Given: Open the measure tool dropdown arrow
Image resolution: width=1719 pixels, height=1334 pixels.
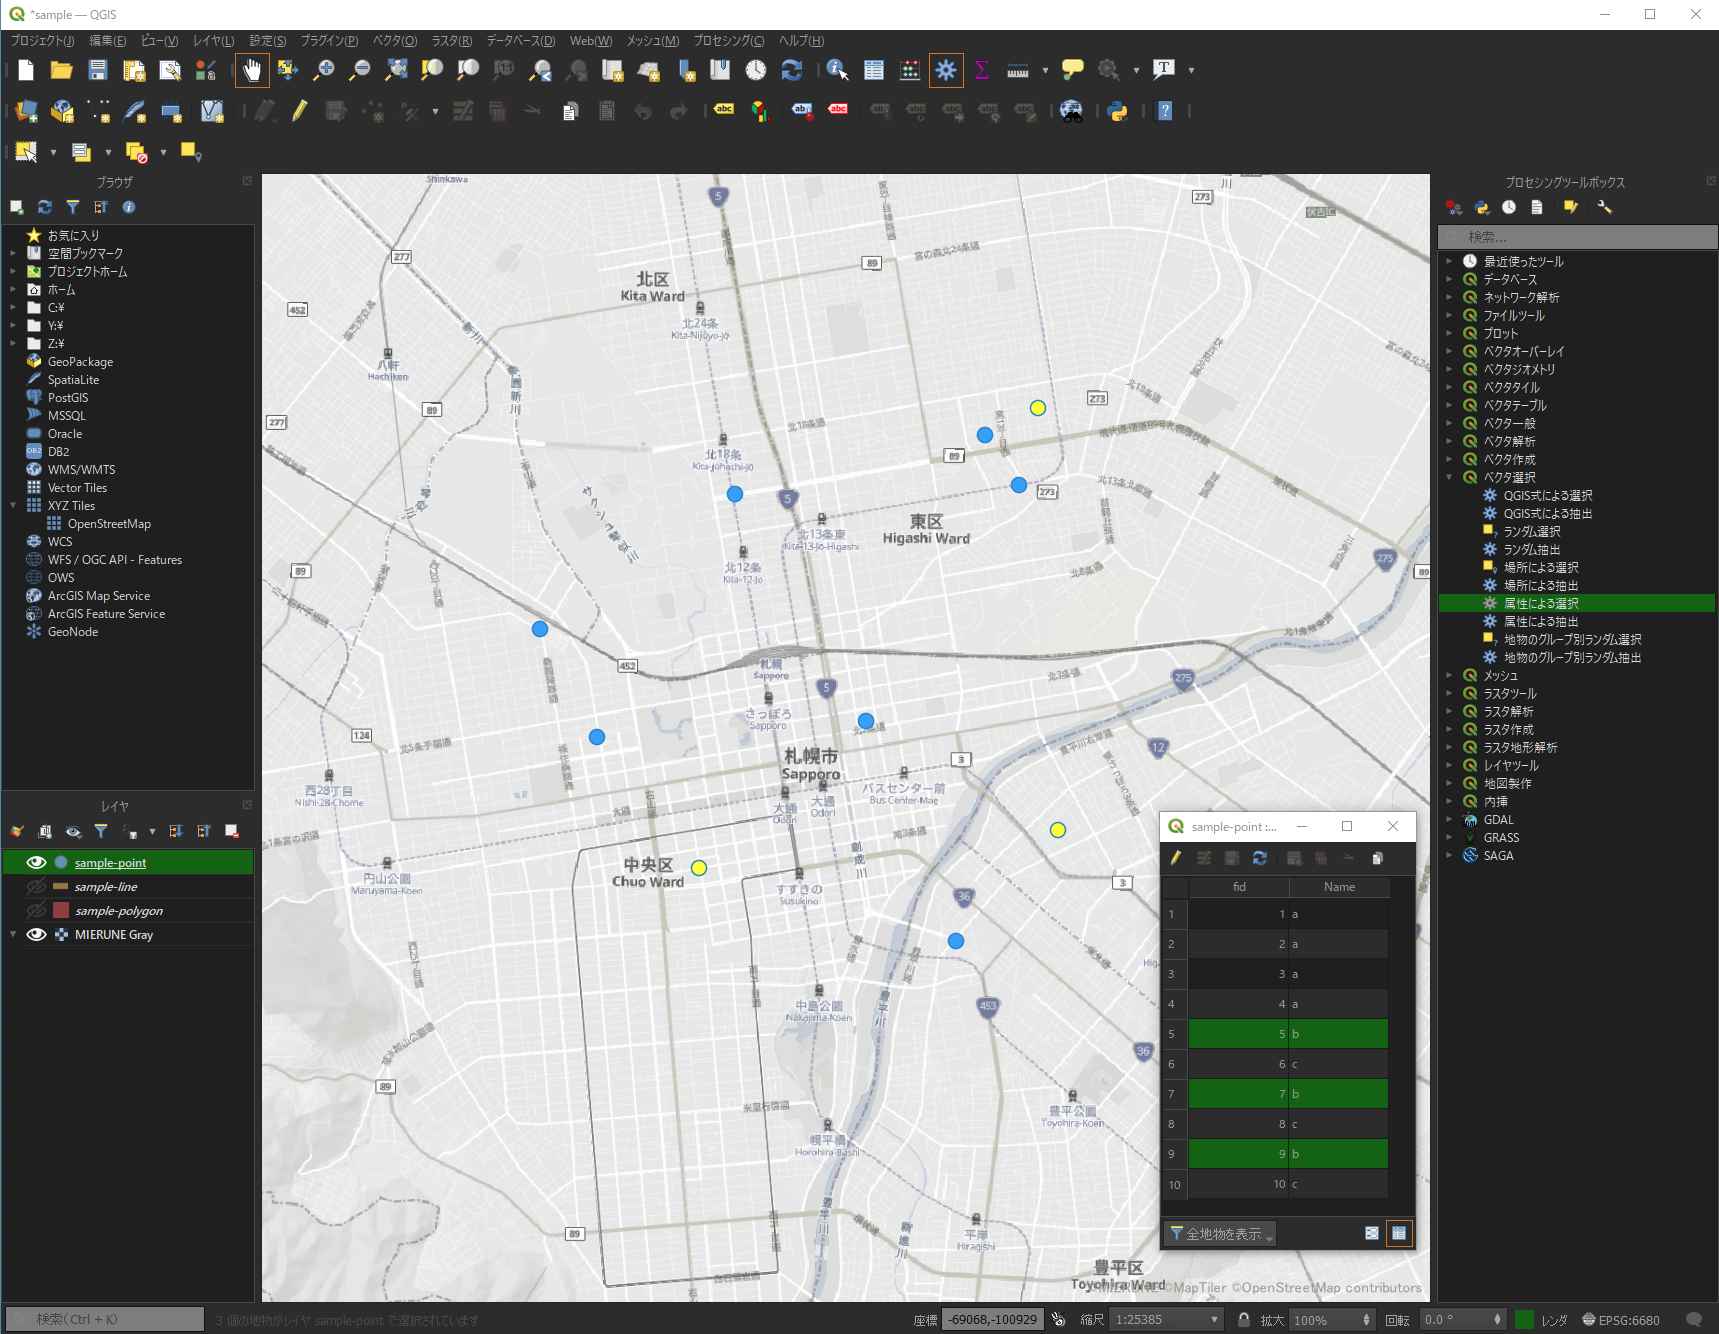Looking at the screenshot, I should click(1045, 70).
